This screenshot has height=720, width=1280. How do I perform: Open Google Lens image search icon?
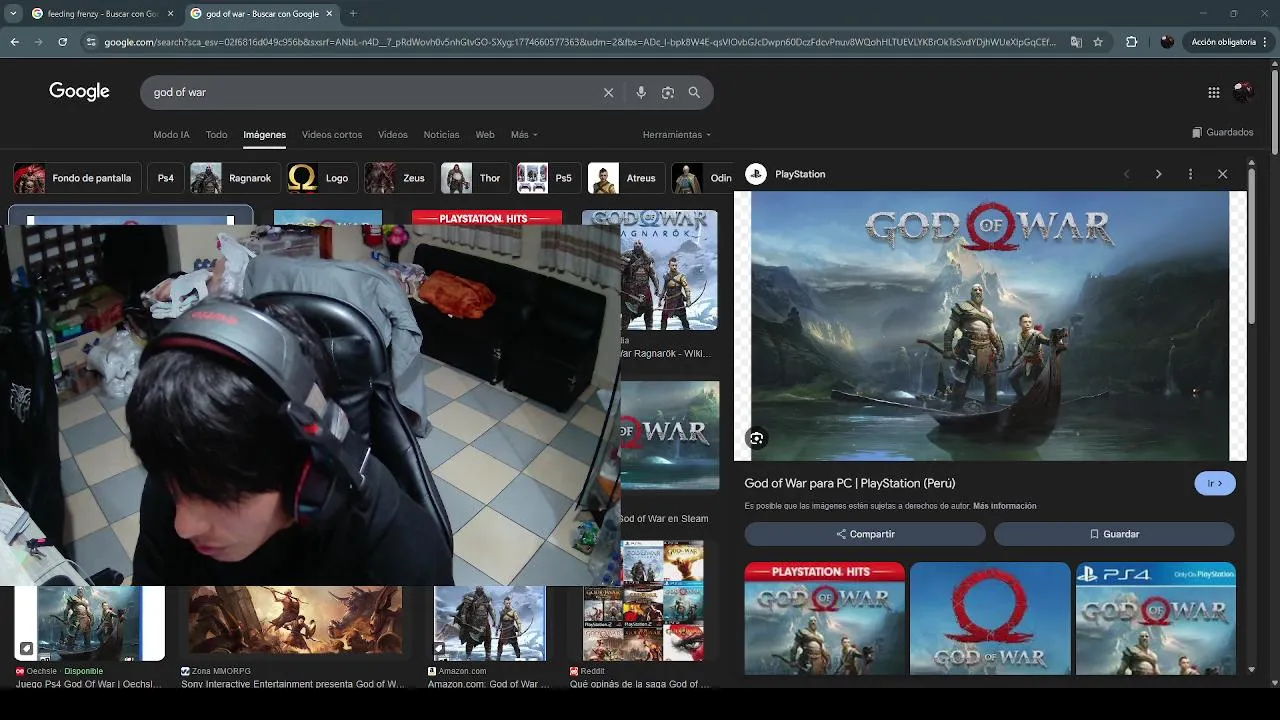pyautogui.click(x=668, y=92)
